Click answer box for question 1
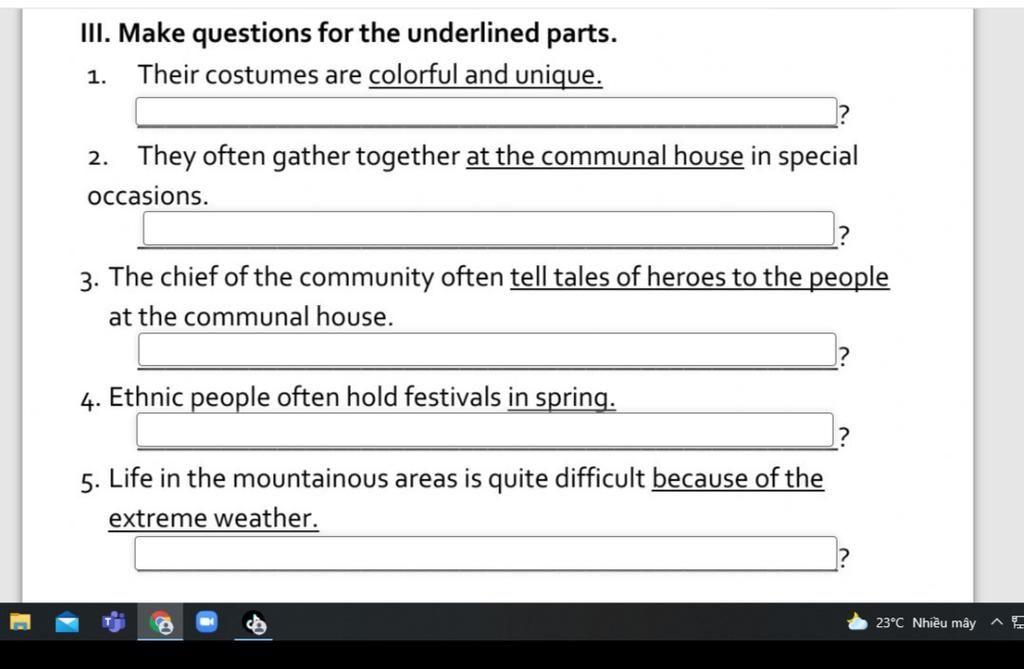 point(486,112)
